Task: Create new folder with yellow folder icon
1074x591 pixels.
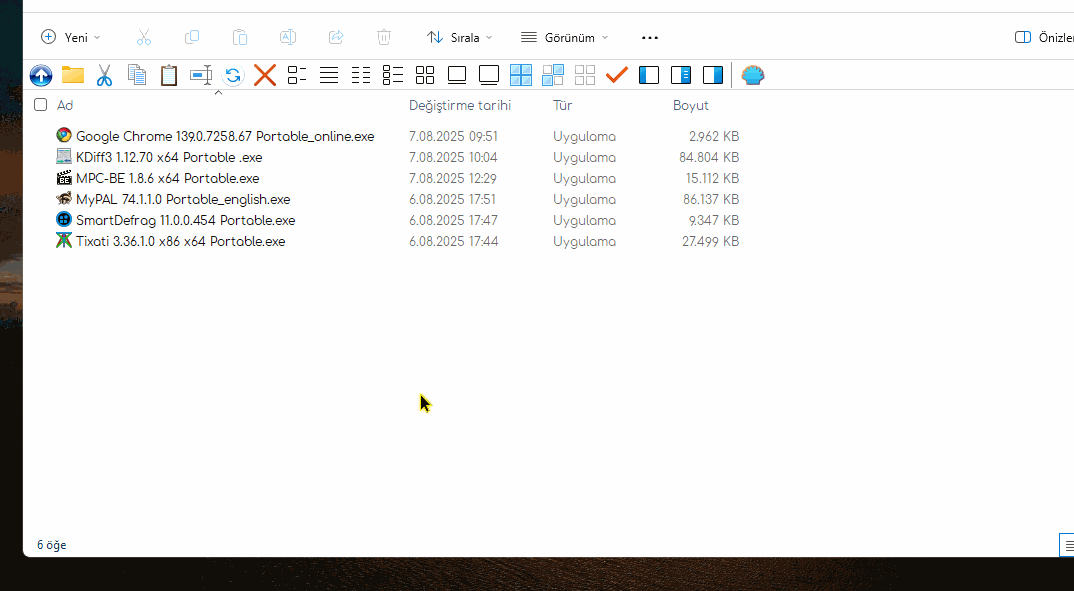Action: click(x=73, y=75)
